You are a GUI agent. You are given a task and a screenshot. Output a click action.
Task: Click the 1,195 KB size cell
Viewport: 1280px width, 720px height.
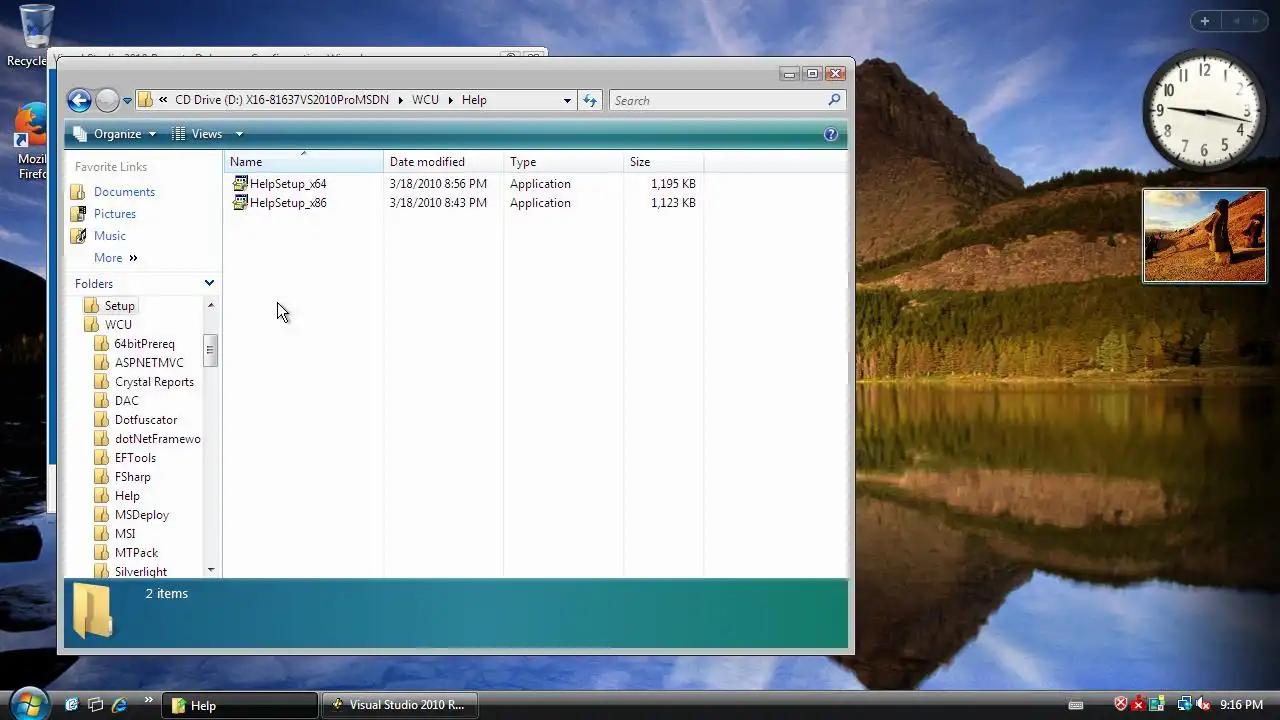[673, 184]
